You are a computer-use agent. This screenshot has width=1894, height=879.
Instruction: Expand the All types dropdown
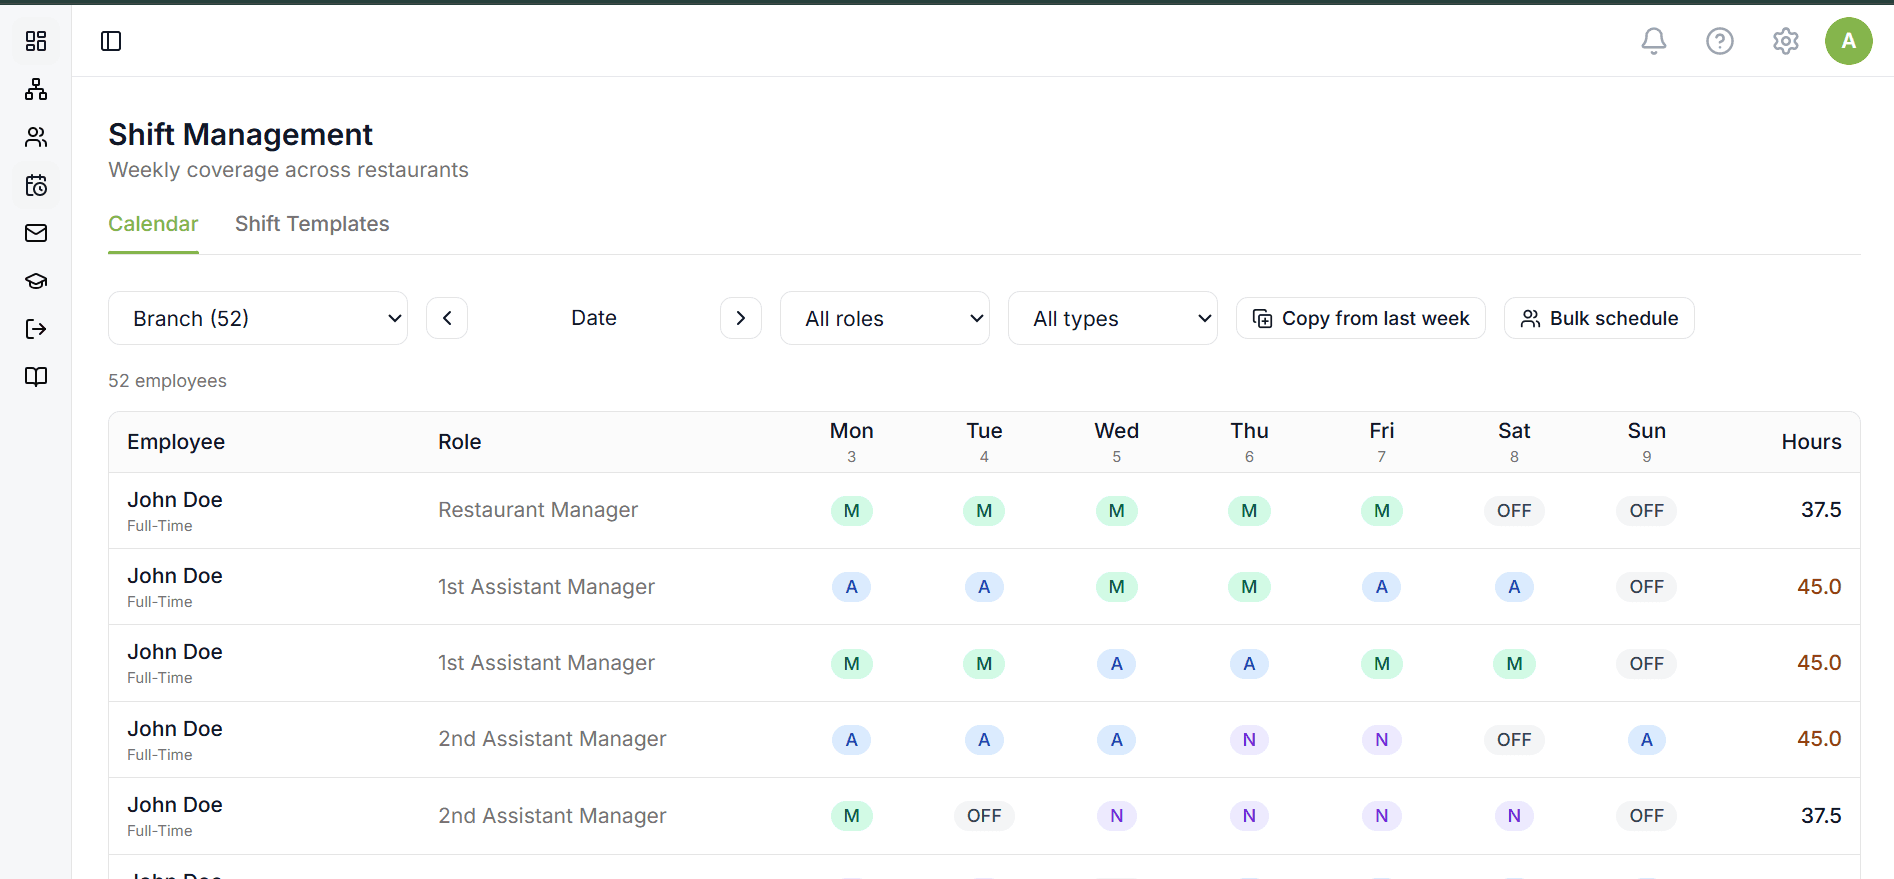click(x=1113, y=318)
